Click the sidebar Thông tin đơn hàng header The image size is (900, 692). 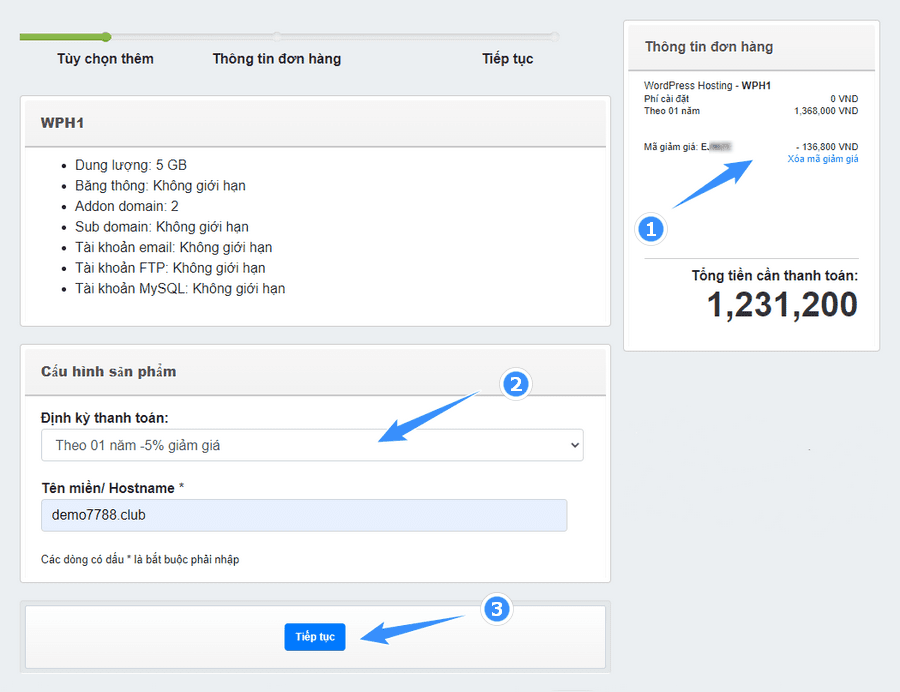709,47
